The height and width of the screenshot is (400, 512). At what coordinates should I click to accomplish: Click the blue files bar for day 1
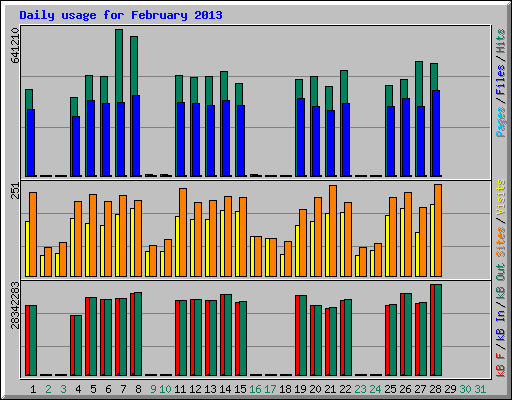point(31,143)
